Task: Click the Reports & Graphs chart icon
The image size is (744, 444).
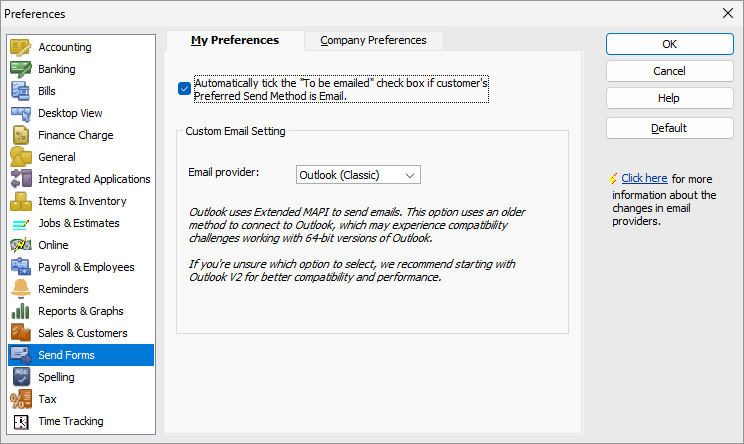Action: tap(21, 311)
